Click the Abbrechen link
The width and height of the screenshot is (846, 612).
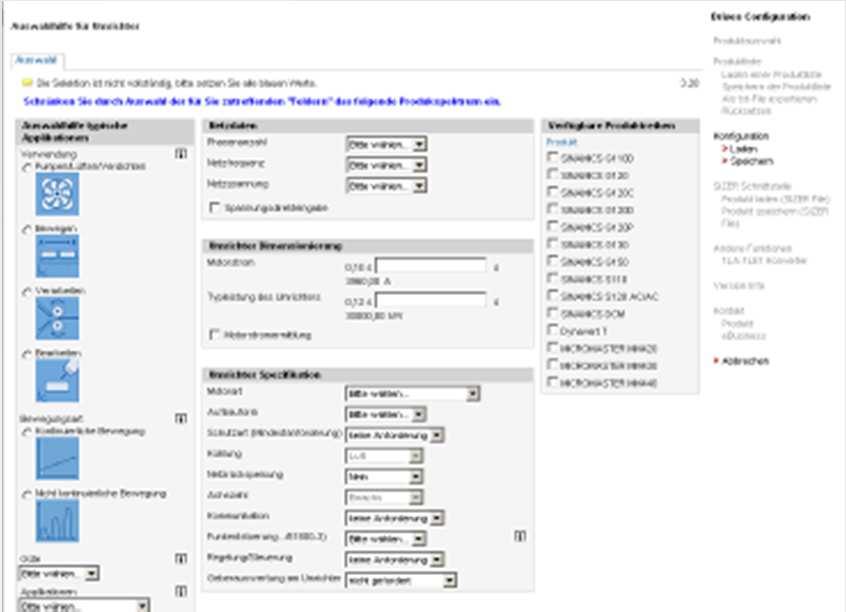pyautogui.click(x=745, y=361)
